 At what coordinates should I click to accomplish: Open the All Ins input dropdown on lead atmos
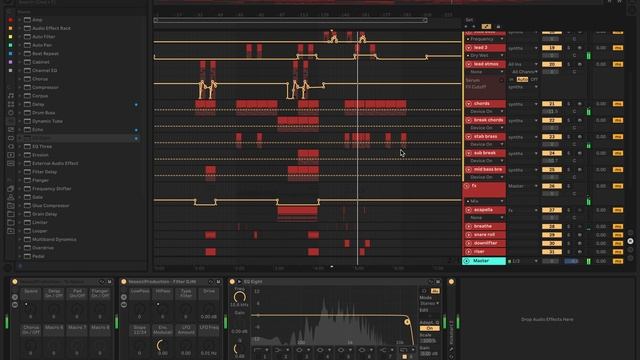[x=523, y=64]
